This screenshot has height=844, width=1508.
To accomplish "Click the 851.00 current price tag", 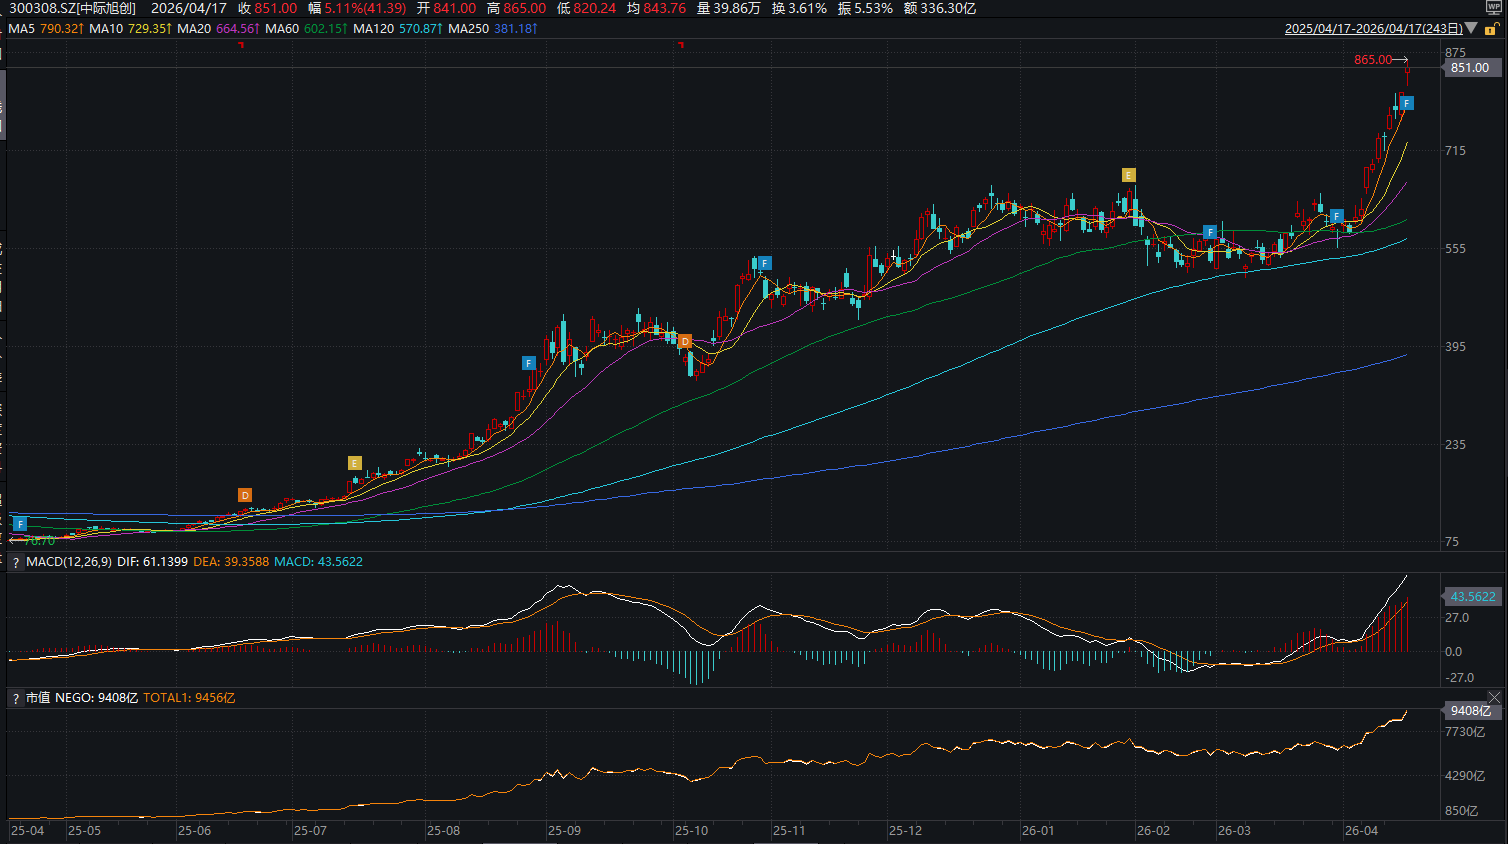I will (1470, 68).
